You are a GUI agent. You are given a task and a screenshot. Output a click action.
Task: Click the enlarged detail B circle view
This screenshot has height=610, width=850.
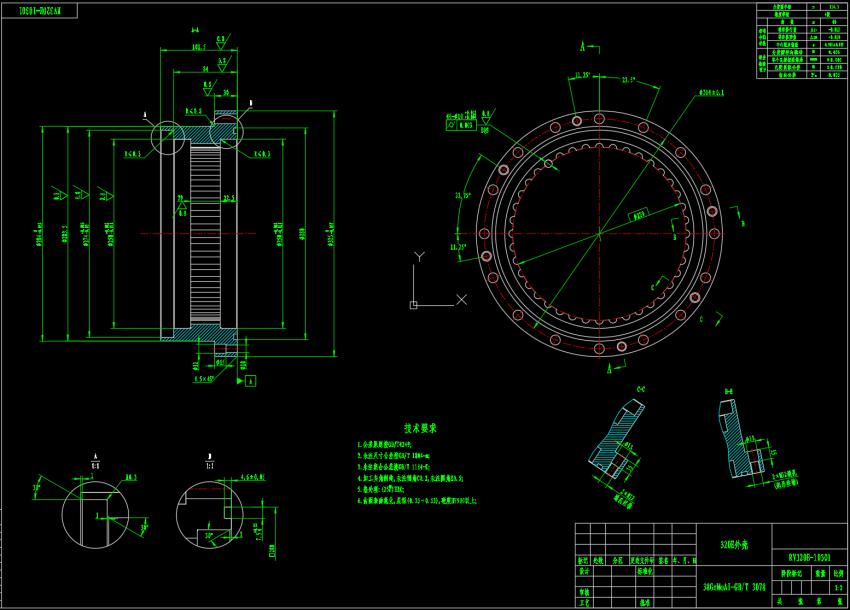(x=210, y=515)
